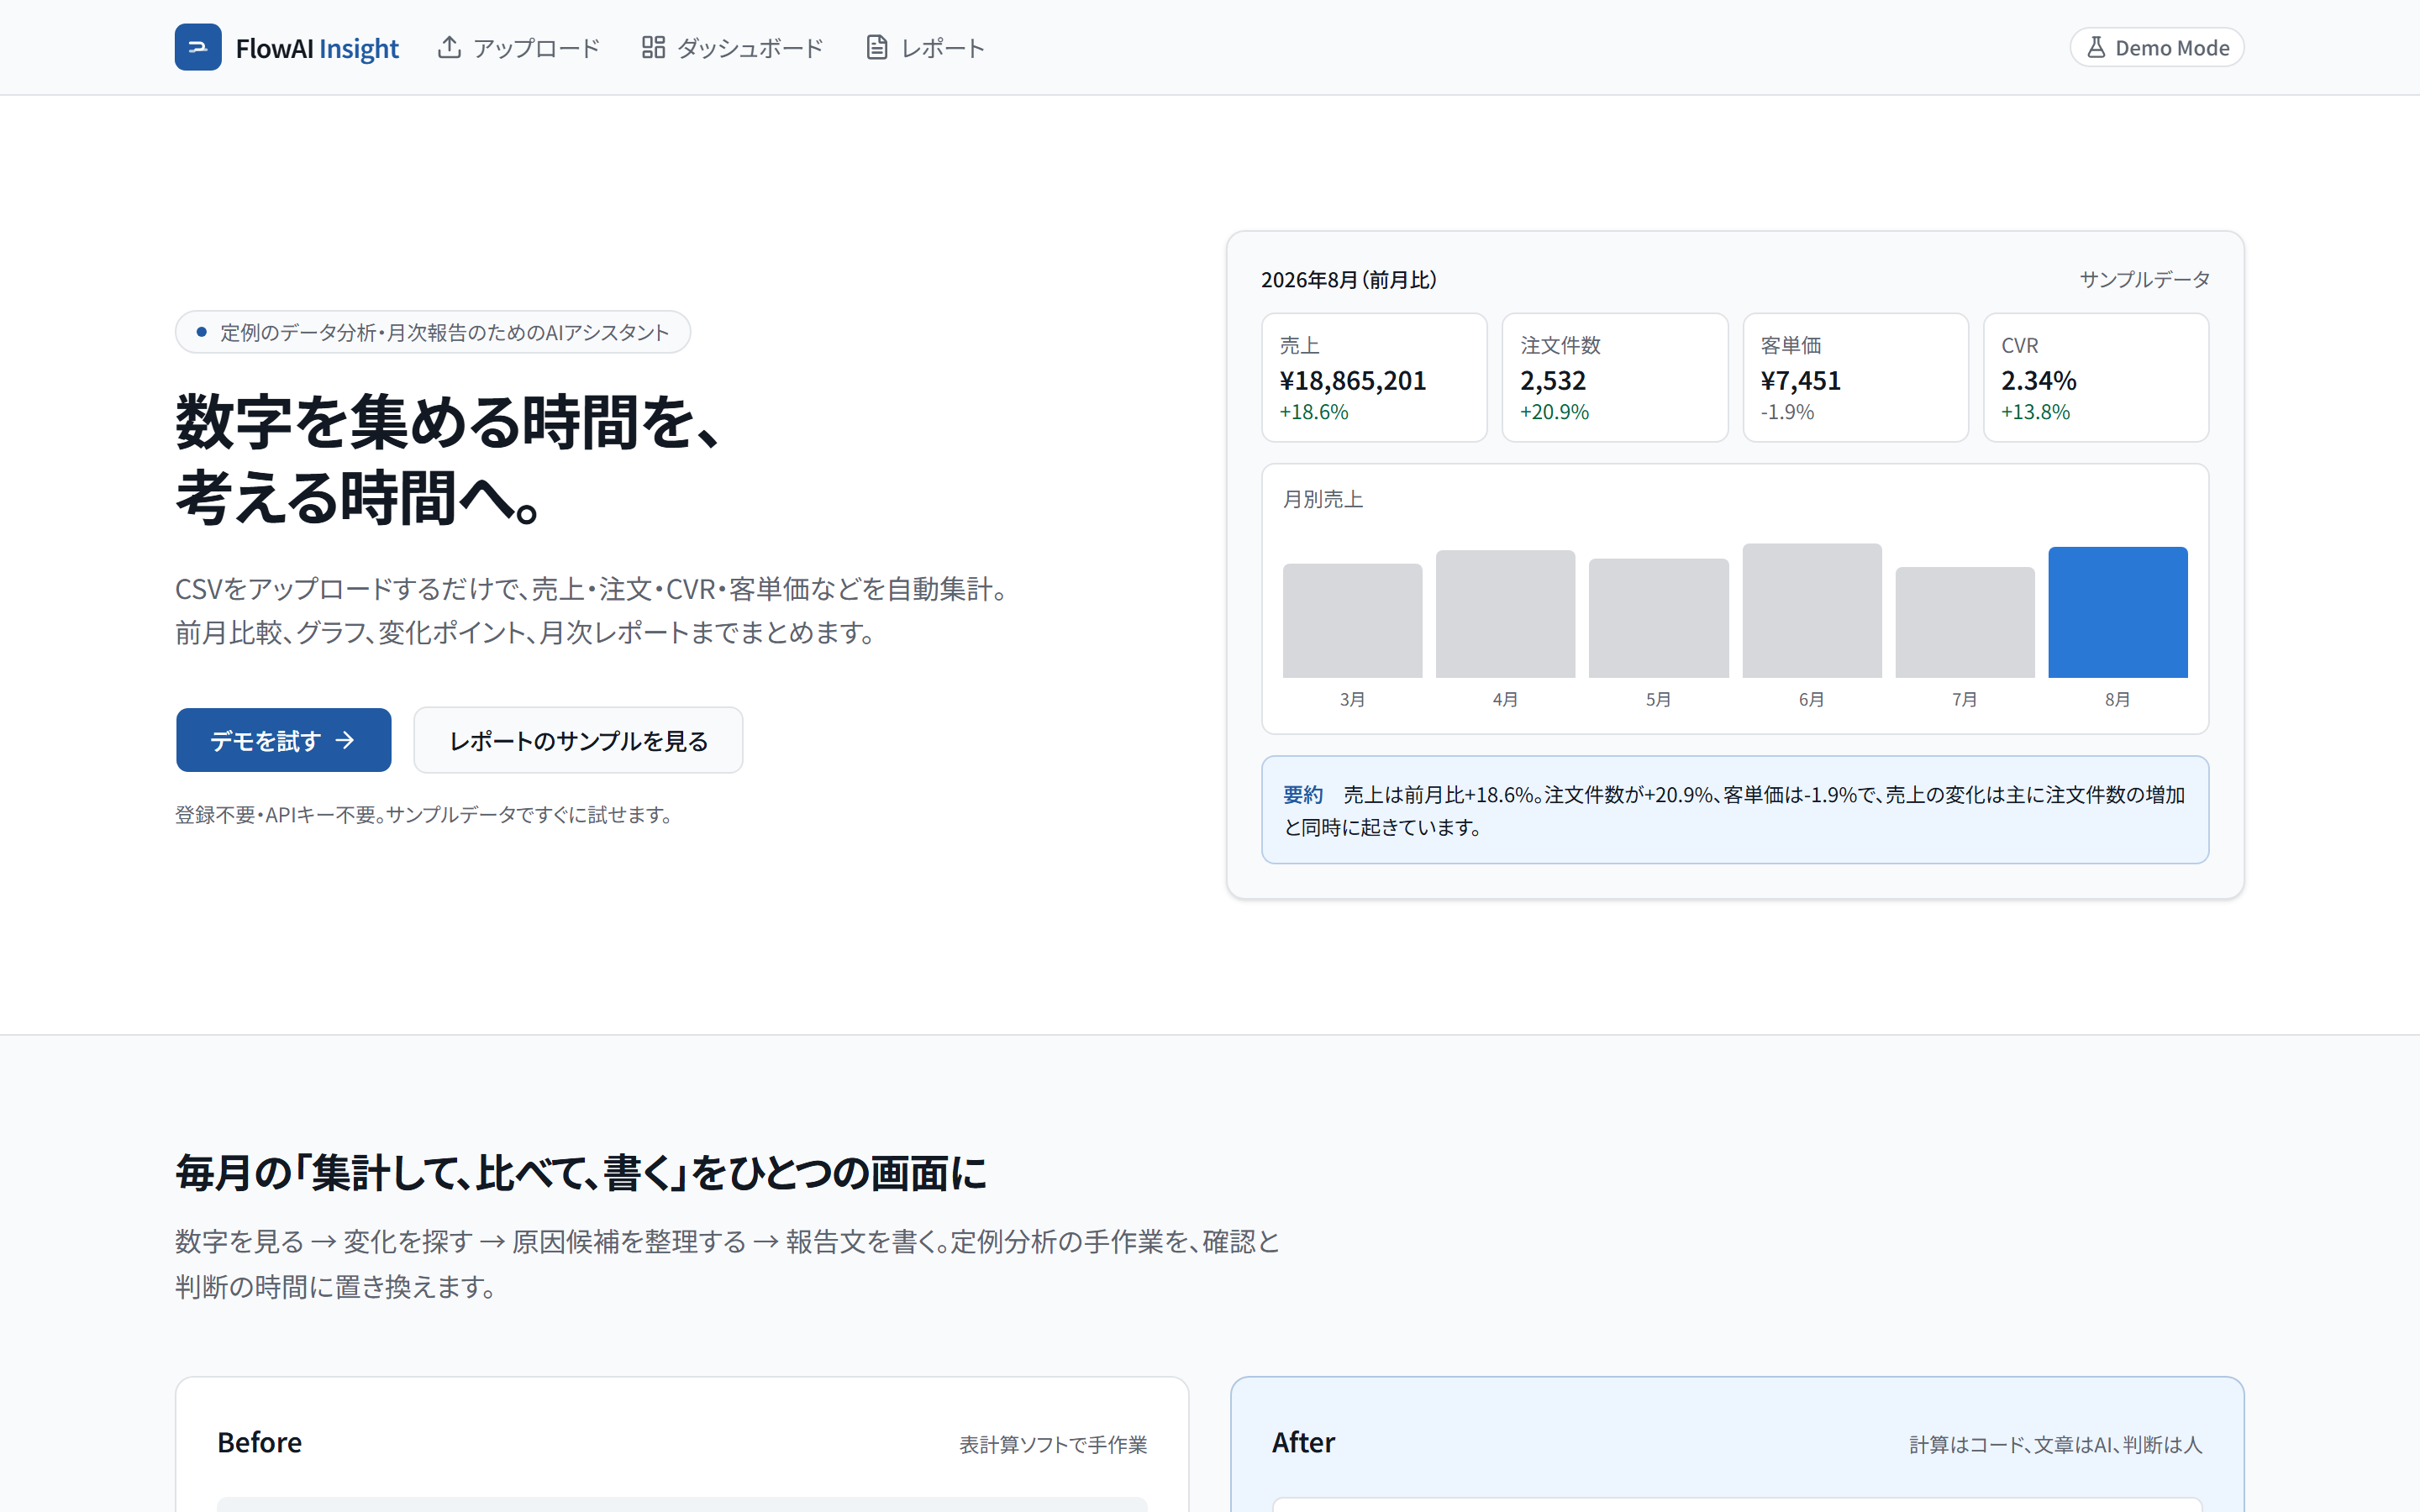2420x1512 pixels.
Task: Click the +18.6% sales change value
Action: (x=1314, y=412)
